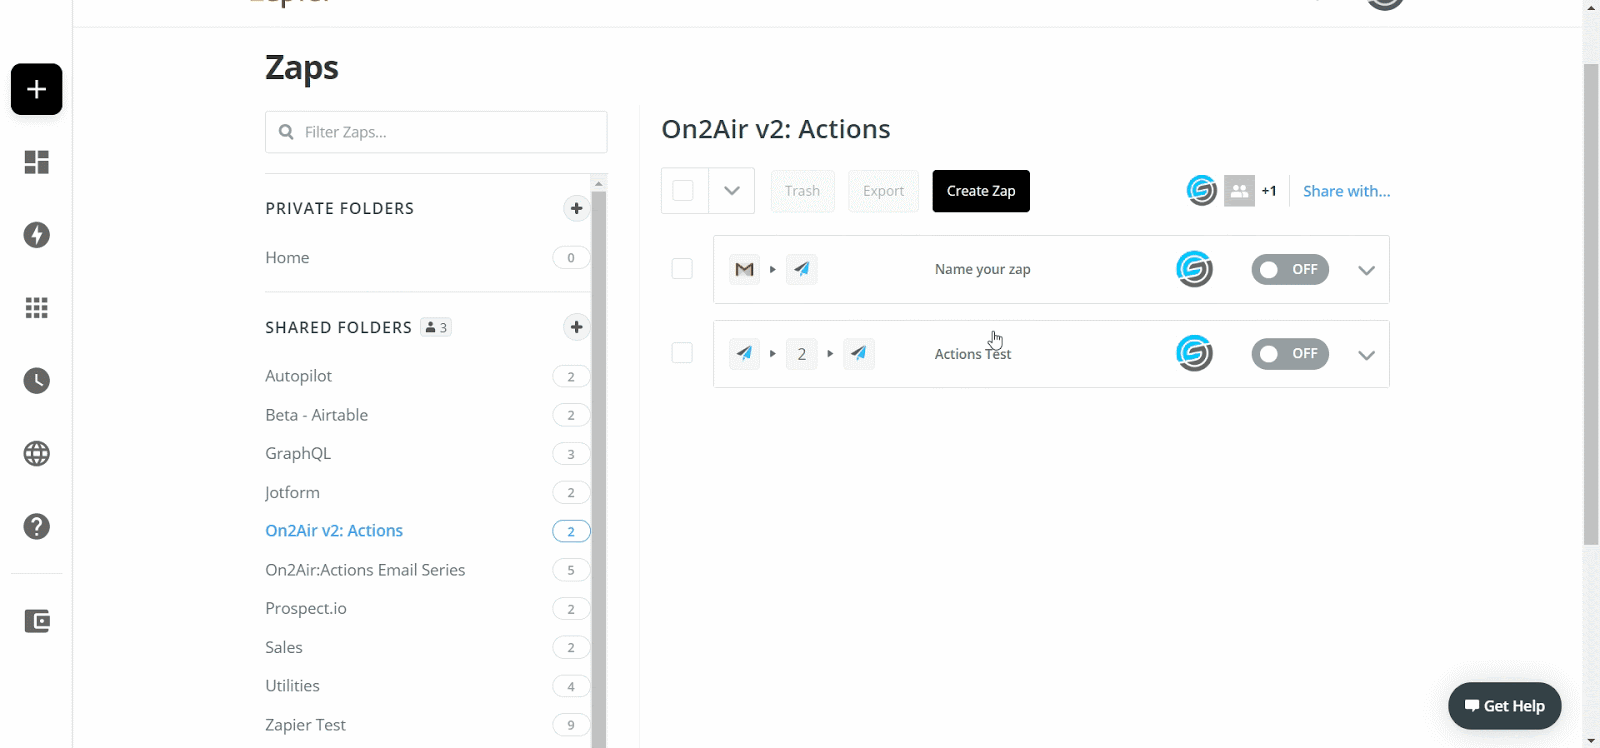Image resolution: width=1600 pixels, height=748 pixels.
Task: Open the select-all dropdown arrow
Action: [732, 191]
